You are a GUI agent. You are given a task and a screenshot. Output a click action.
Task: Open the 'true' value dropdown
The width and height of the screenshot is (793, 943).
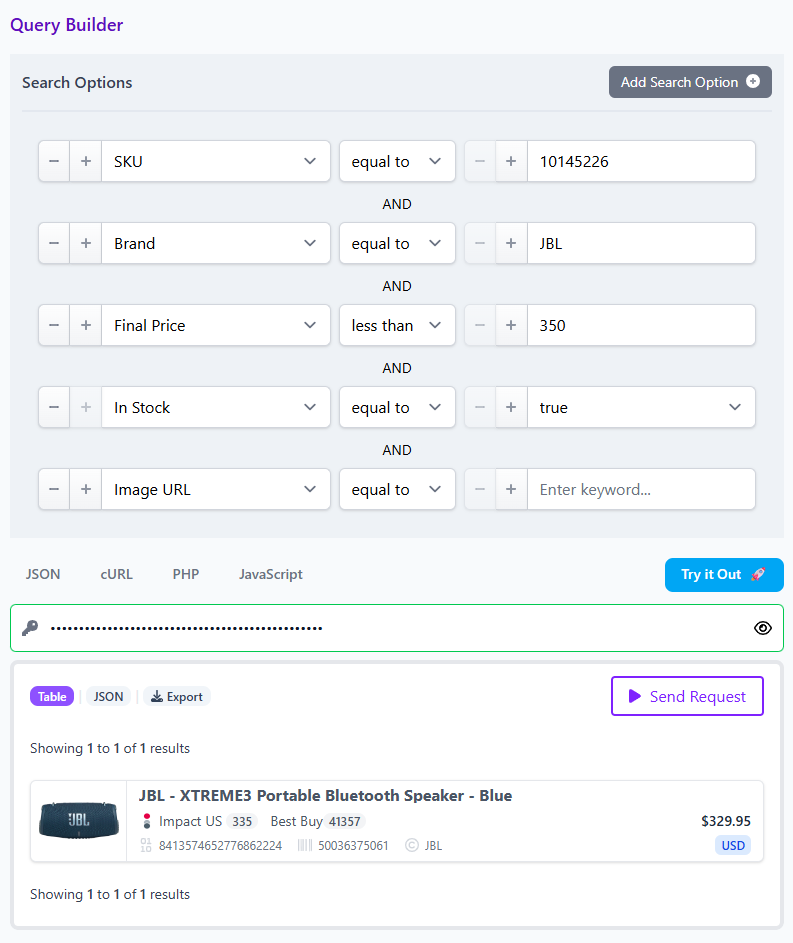(641, 407)
